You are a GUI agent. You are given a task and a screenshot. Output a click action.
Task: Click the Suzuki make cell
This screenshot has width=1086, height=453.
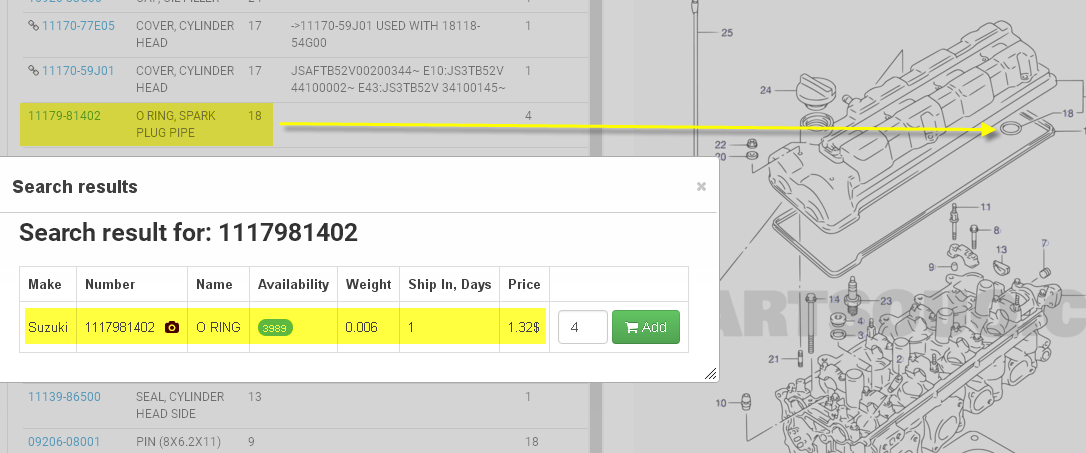(x=48, y=328)
